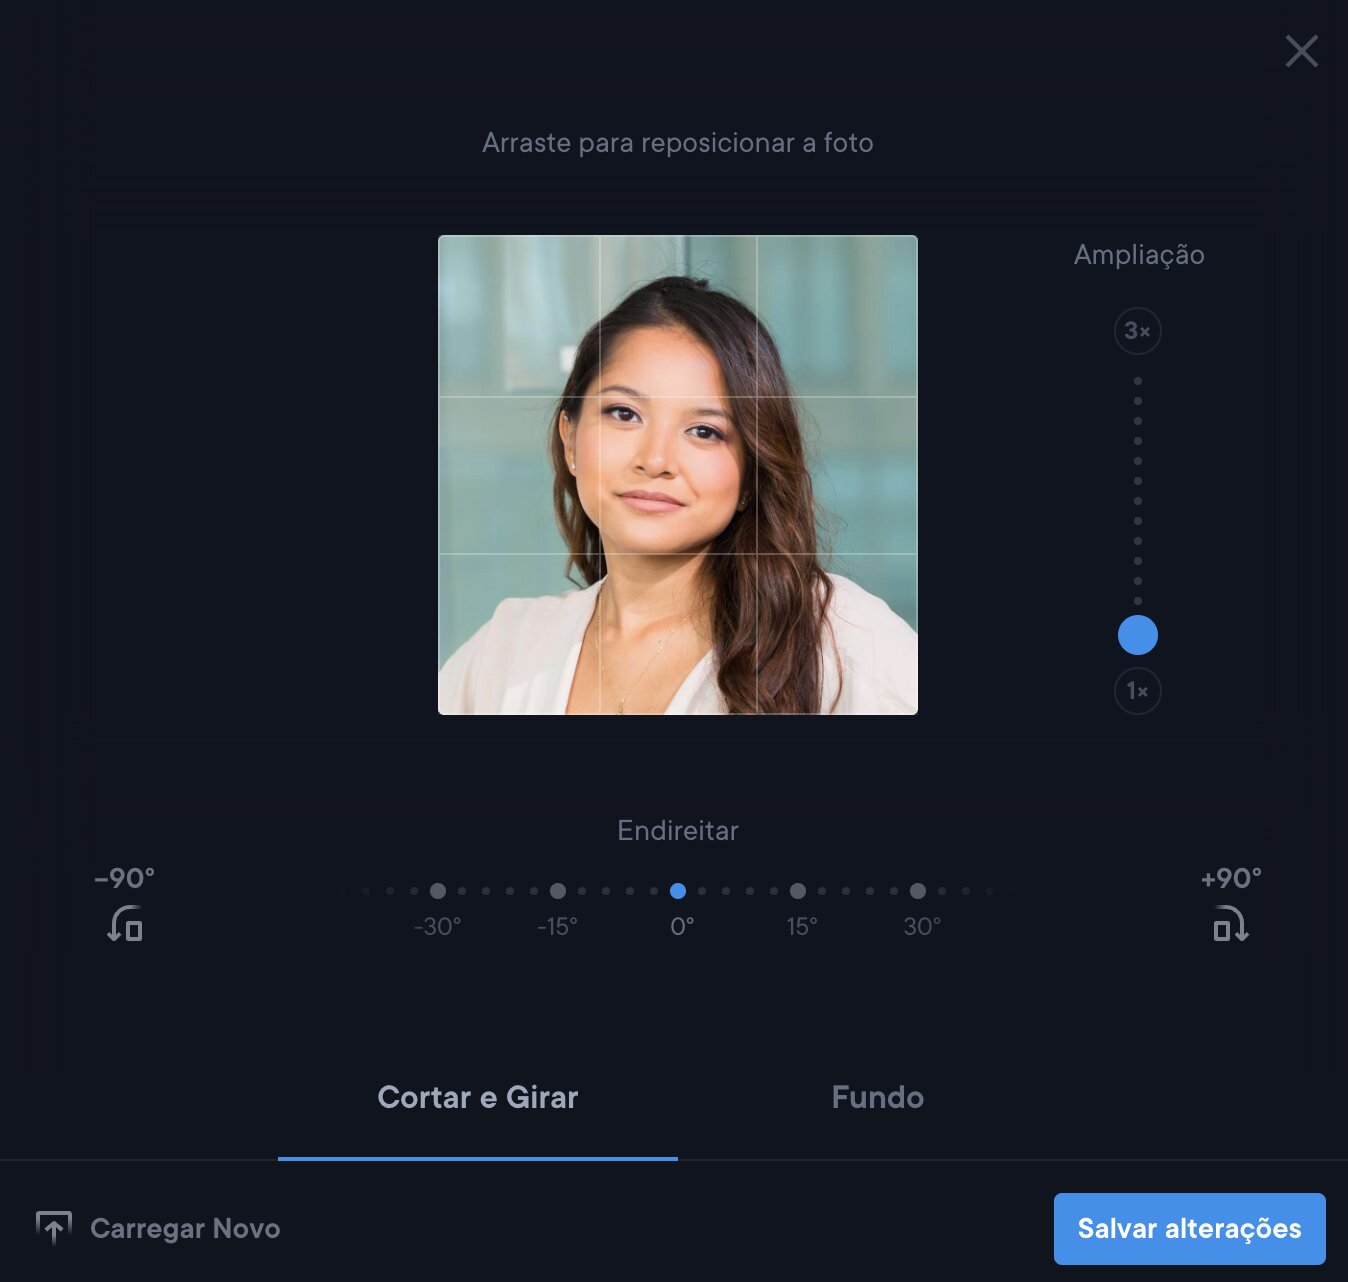Click the rotate right +90° icon
Screen dimensions: 1348x1282
(1231, 923)
